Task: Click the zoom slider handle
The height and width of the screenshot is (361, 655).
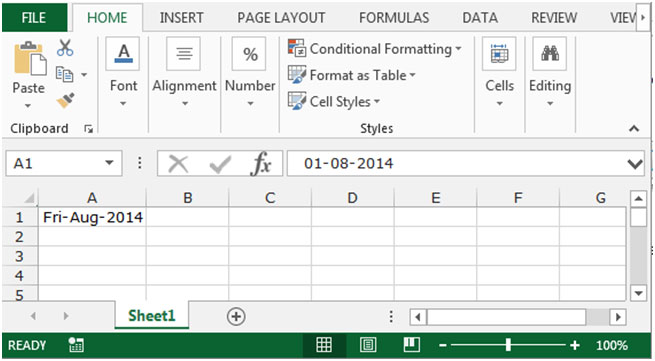Action: coord(508,345)
